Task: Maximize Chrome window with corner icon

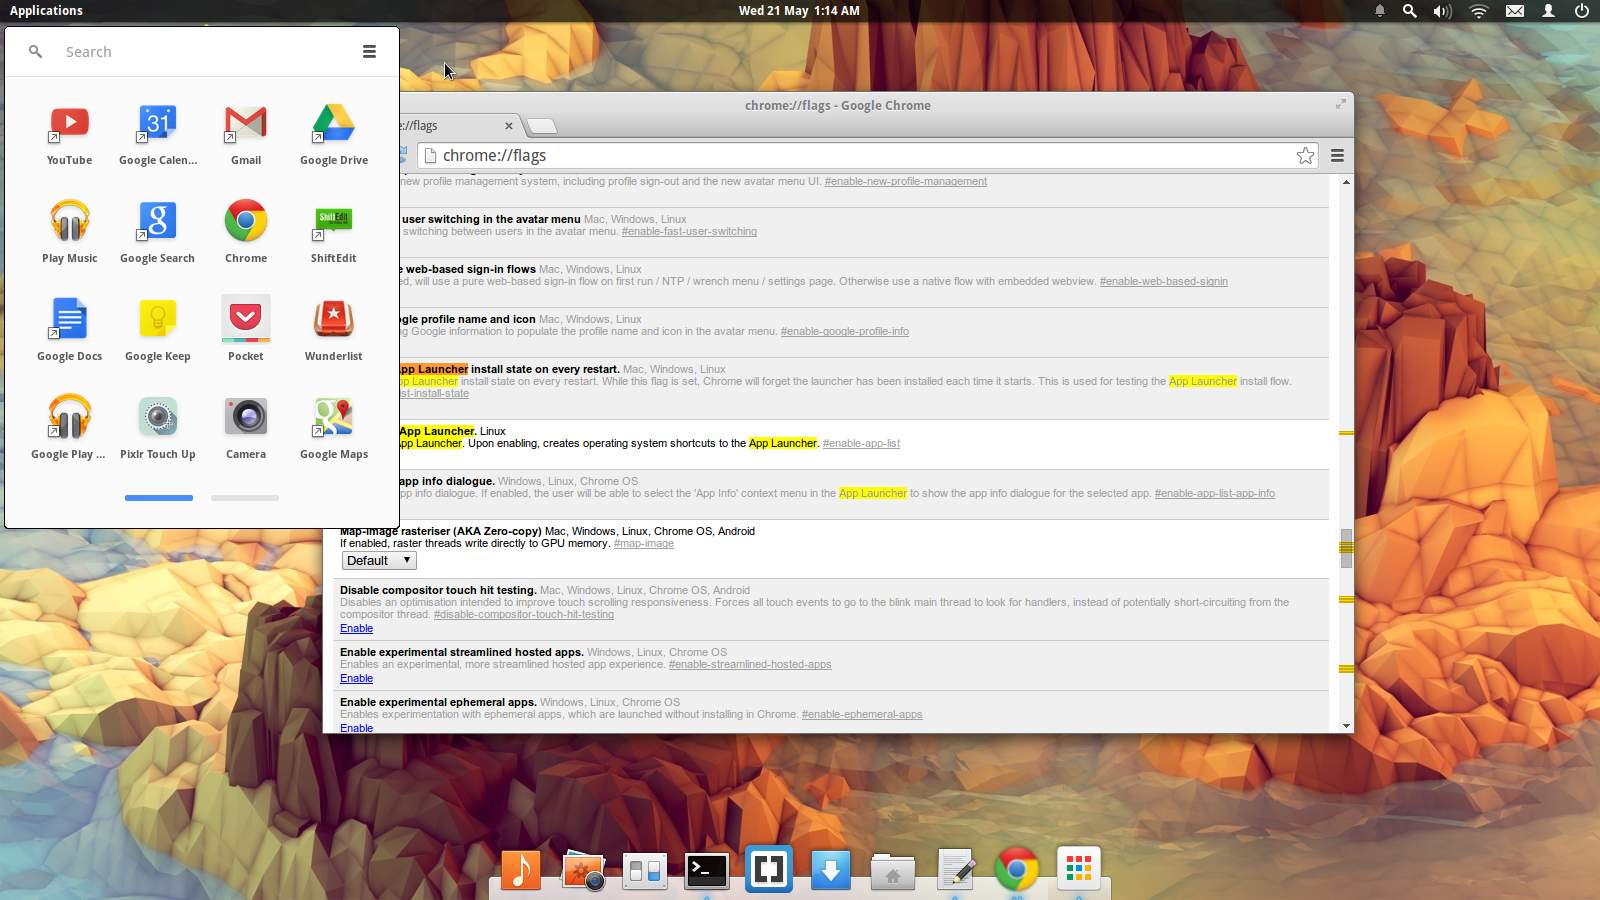Action: [1341, 104]
